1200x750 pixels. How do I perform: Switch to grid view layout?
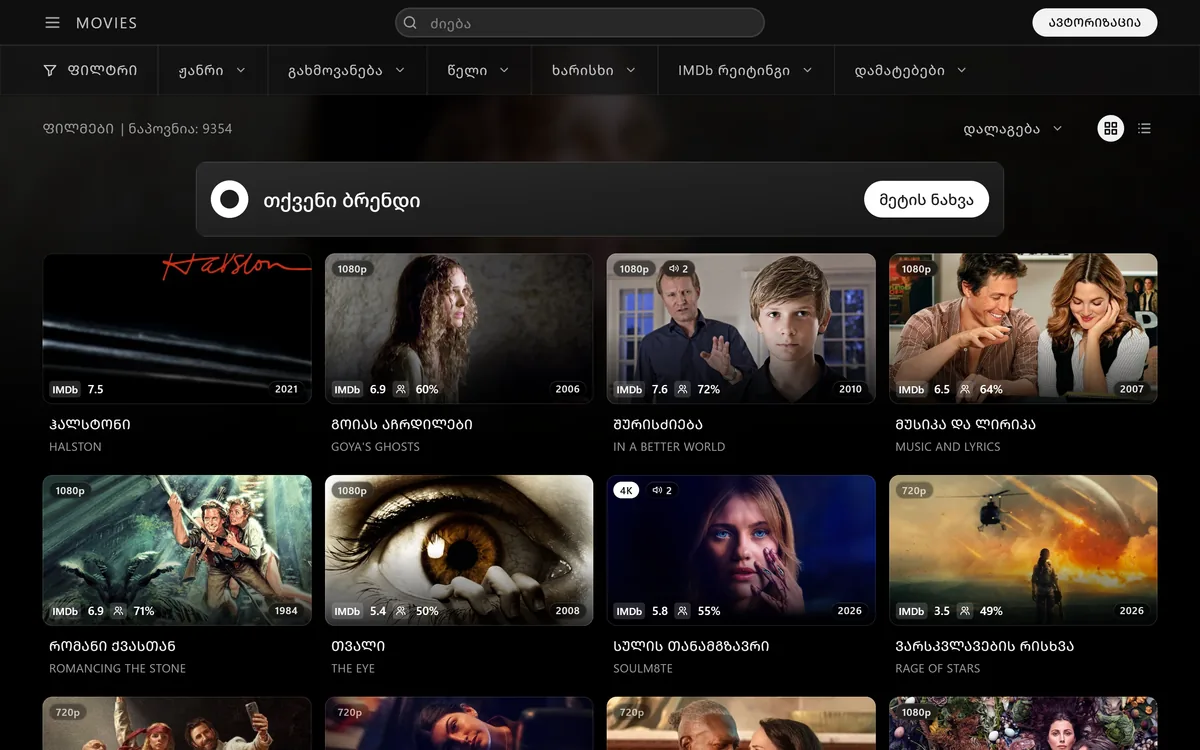[1110, 128]
